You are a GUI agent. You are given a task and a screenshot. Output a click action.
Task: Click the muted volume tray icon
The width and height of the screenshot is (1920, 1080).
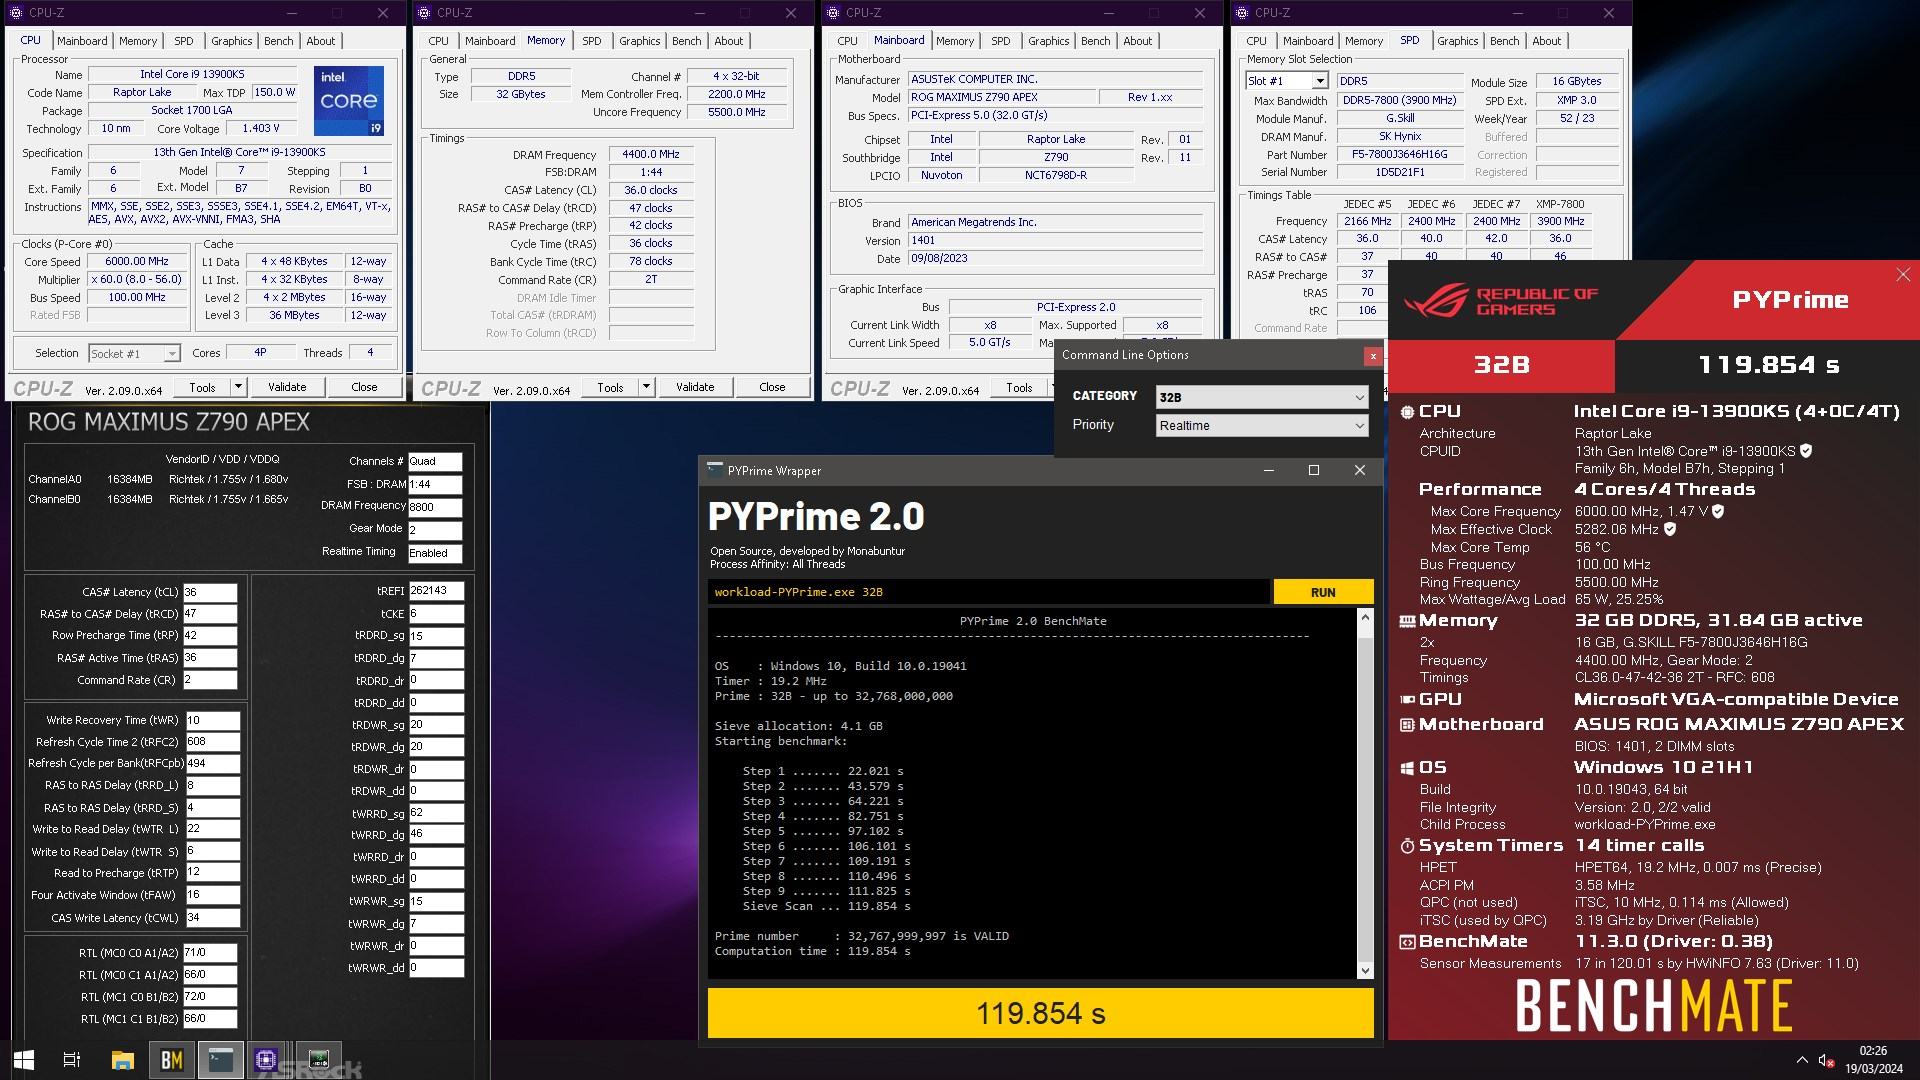1825,1060
